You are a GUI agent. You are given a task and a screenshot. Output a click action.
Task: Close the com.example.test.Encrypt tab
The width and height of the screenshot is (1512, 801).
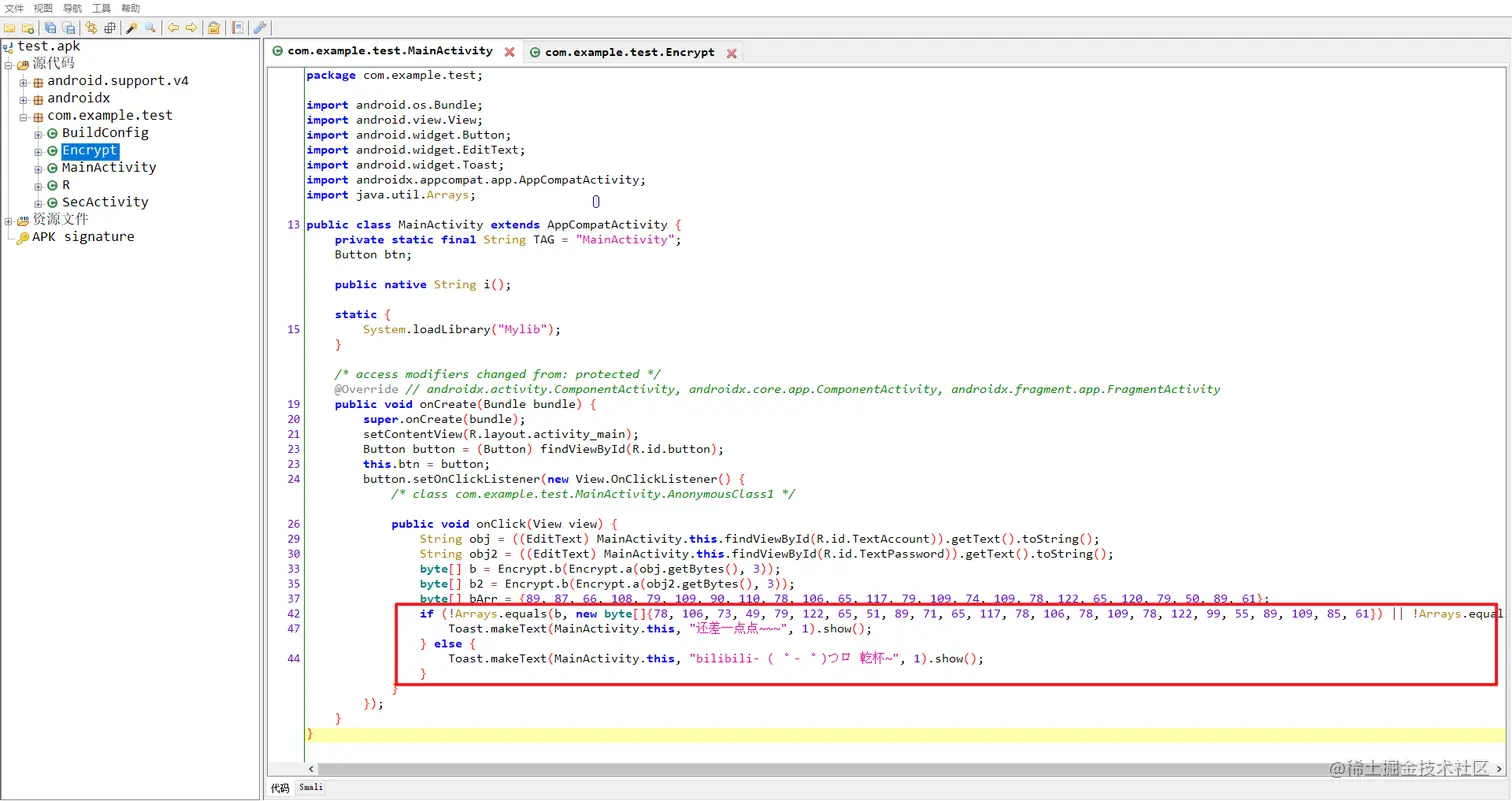[731, 53]
